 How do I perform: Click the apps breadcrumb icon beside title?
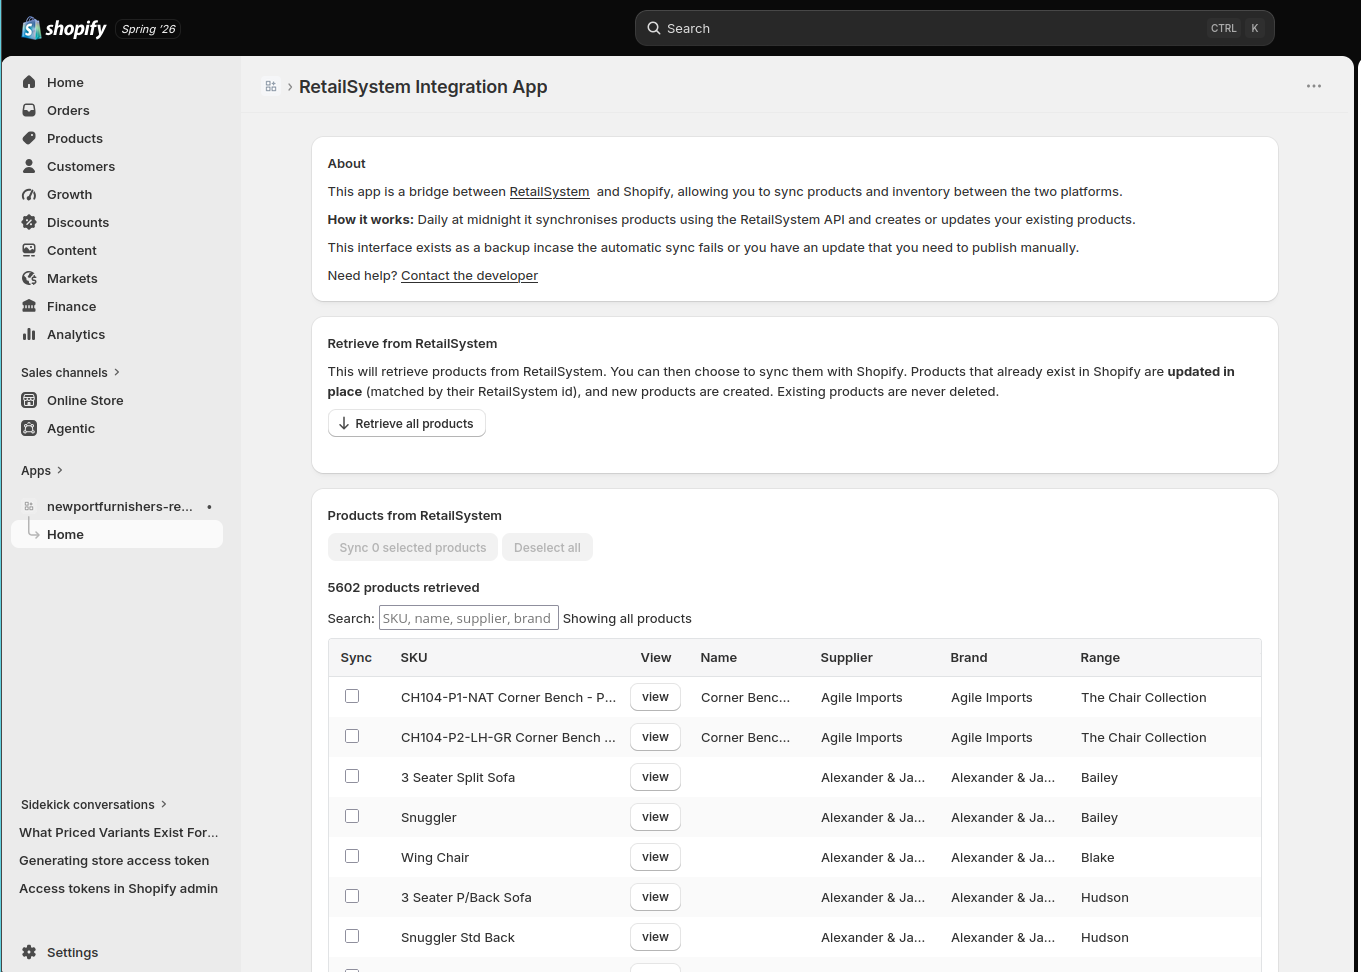(271, 87)
